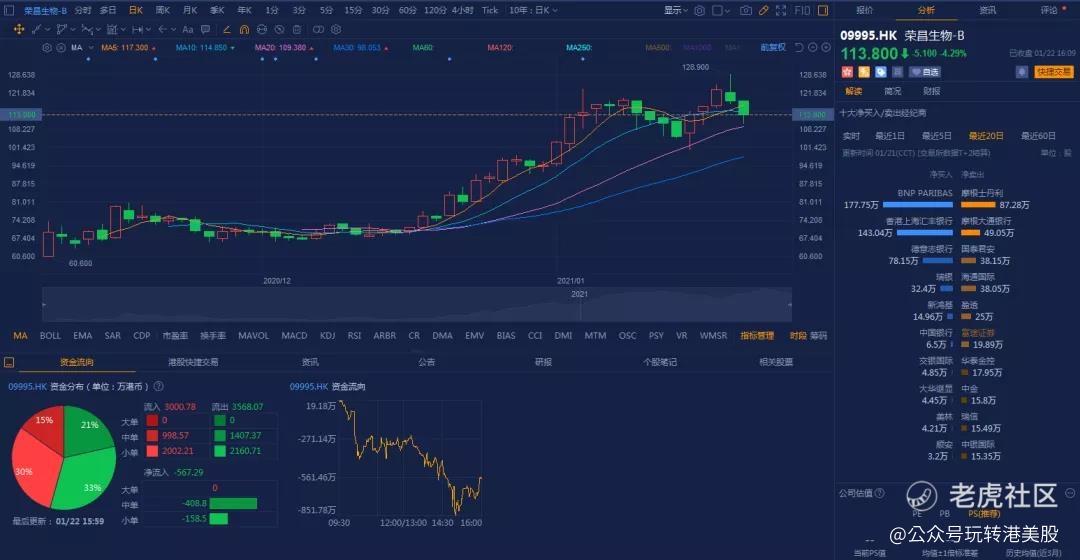Expand the polyline shape tool dropdown
Image resolution: width=1080 pixels, height=560 pixels.
click(74, 30)
